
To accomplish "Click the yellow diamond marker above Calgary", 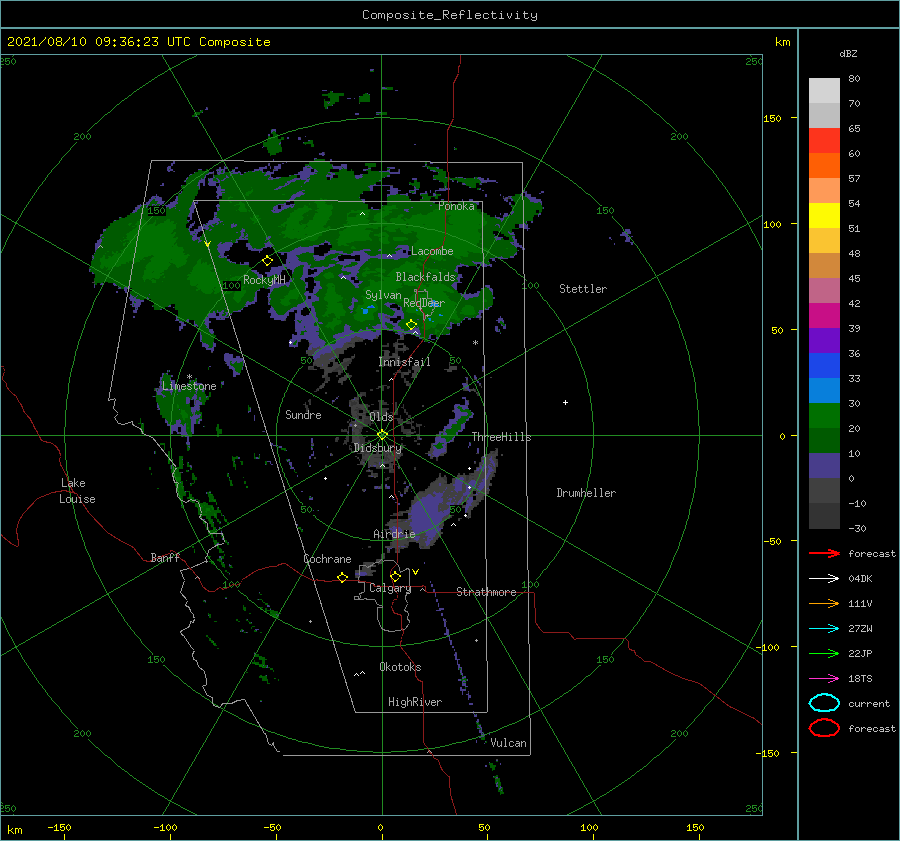I will tap(395, 576).
